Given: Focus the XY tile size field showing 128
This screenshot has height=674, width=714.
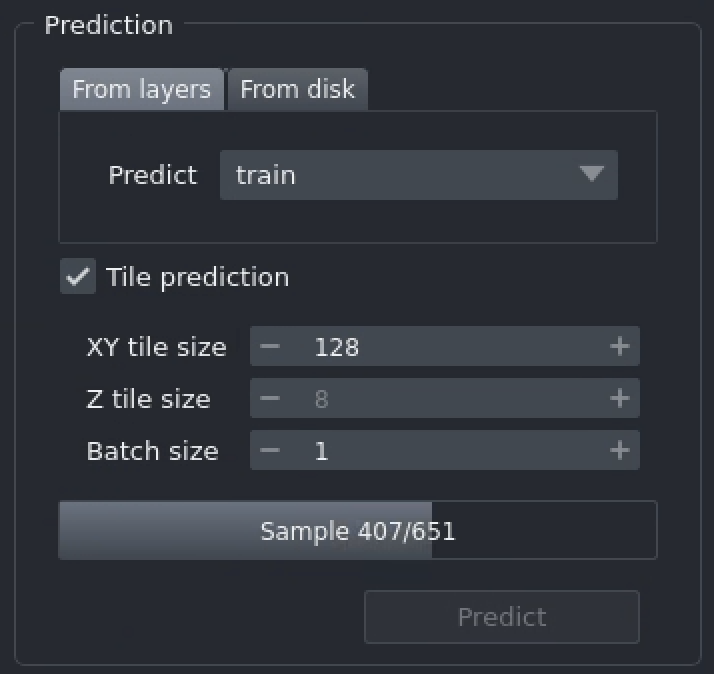Looking at the screenshot, I should pos(440,347).
